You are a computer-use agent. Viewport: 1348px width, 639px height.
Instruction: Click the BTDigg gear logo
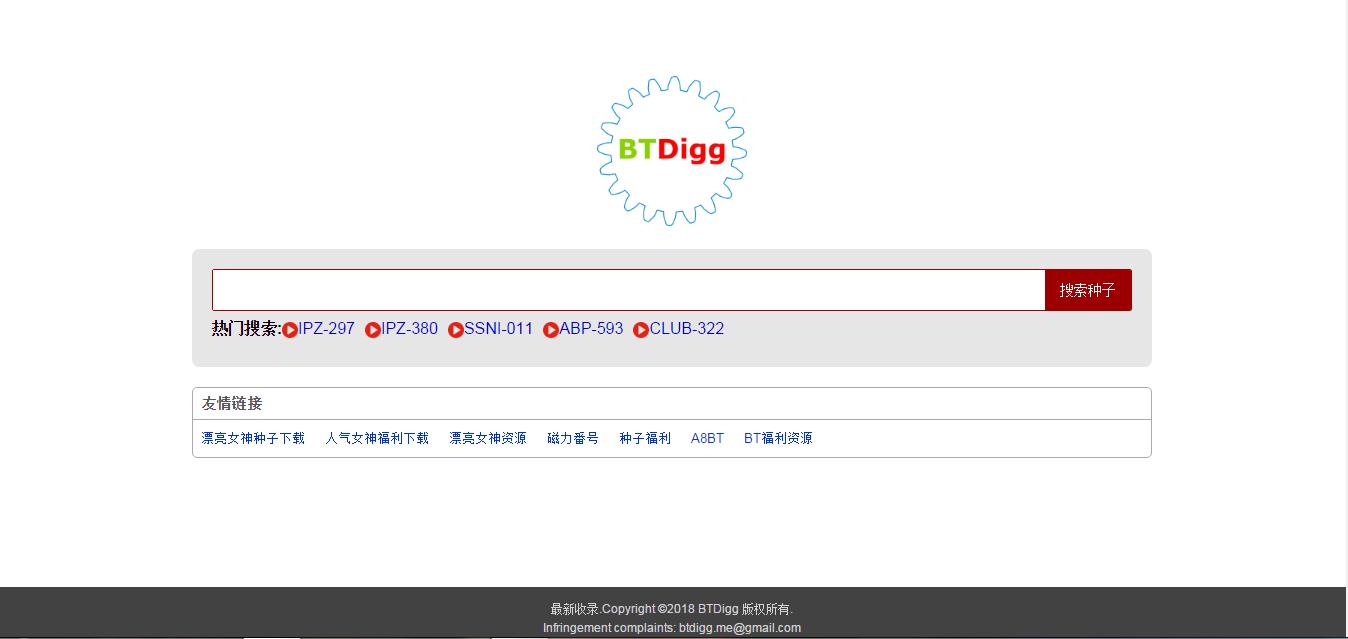[x=672, y=151]
